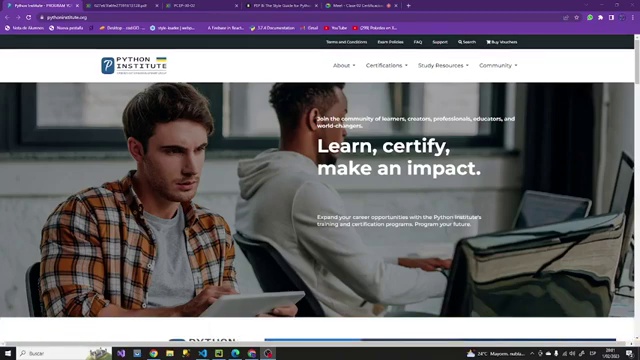
Task: Open the Nueva pestaña bookmark
Action: coord(66,28)
